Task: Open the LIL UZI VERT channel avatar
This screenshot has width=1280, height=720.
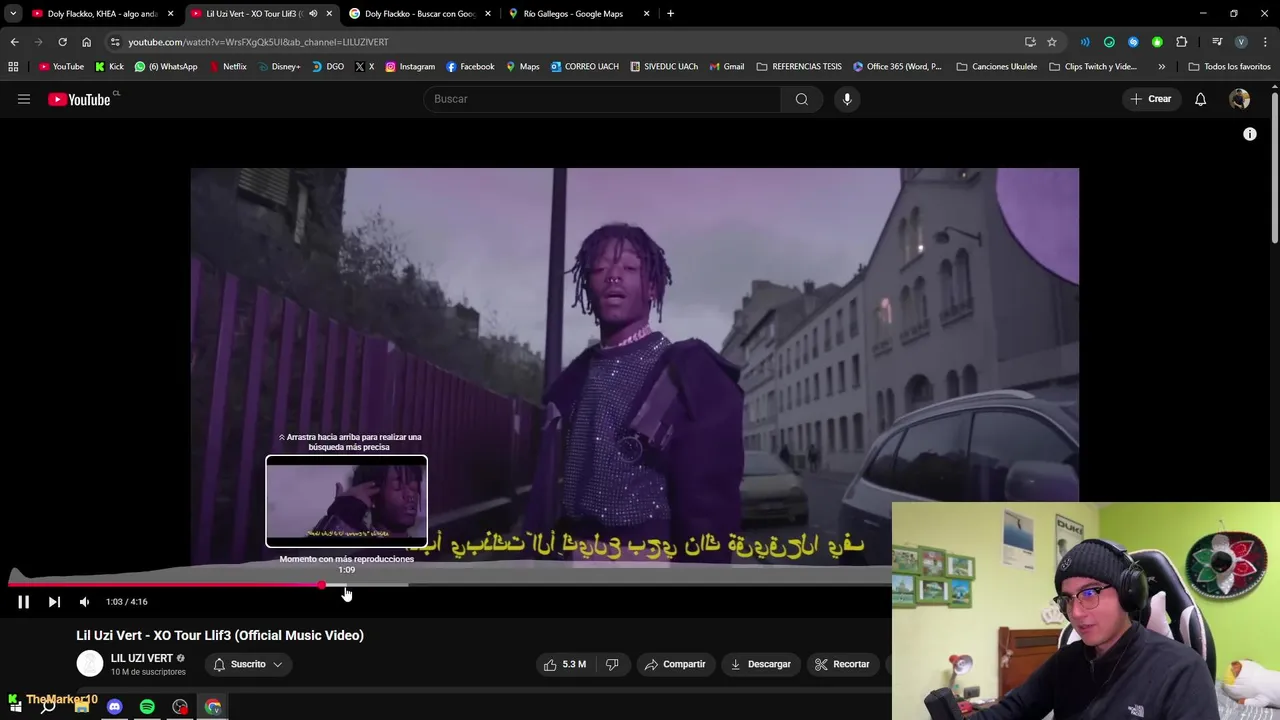Action: pos(90,664)
